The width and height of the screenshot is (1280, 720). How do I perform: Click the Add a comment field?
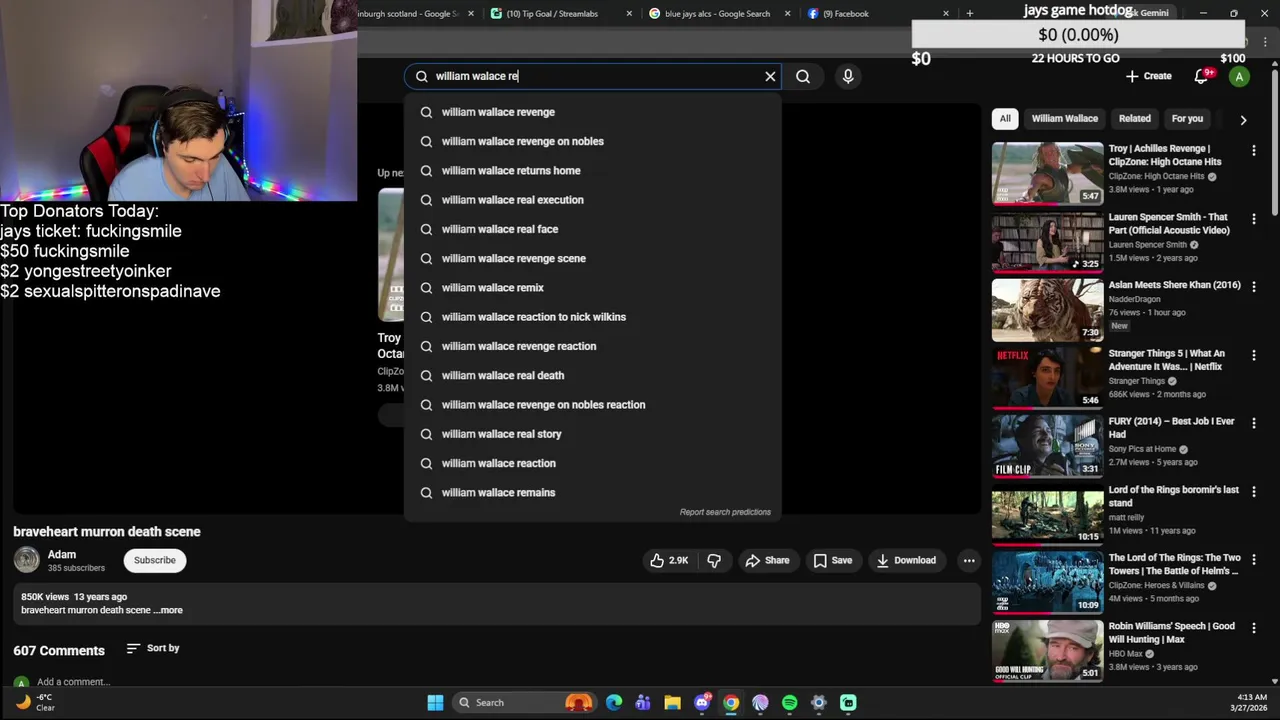[x=74, y=682]
